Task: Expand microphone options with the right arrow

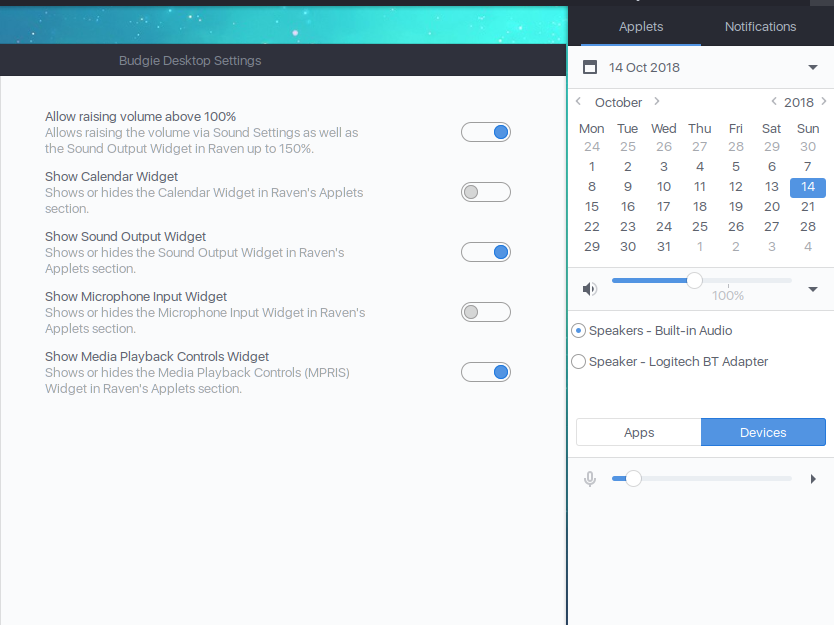Action: (x=813, y=478)
